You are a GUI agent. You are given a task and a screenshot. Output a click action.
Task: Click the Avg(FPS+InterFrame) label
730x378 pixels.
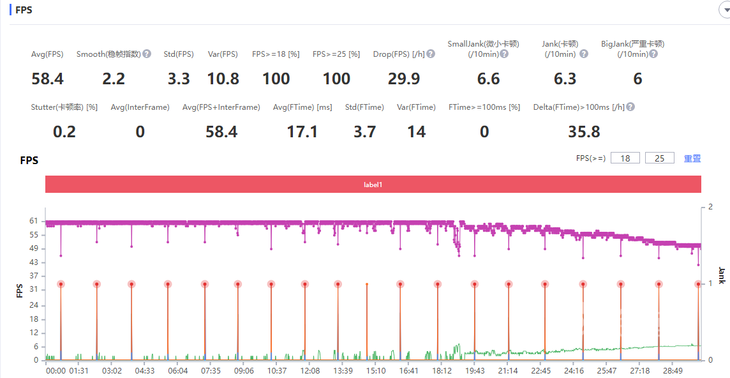(x=221, y=108)
